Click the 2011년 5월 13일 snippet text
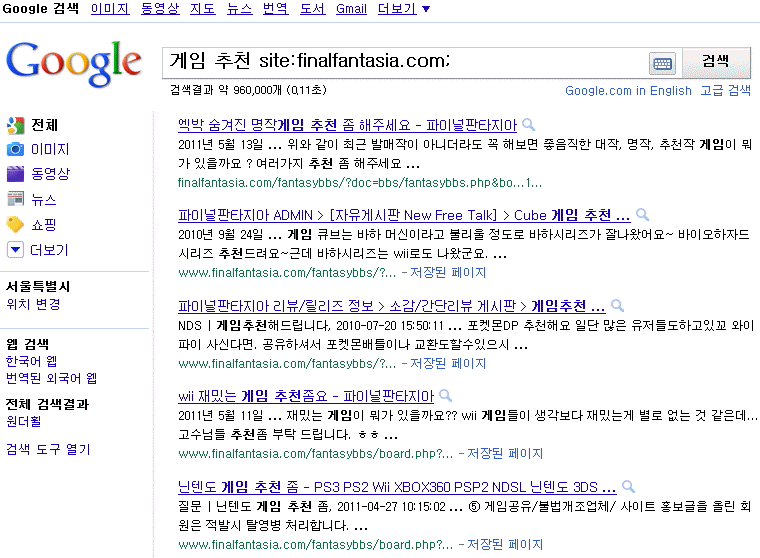760x558 pixels. (x=221, y=144)
